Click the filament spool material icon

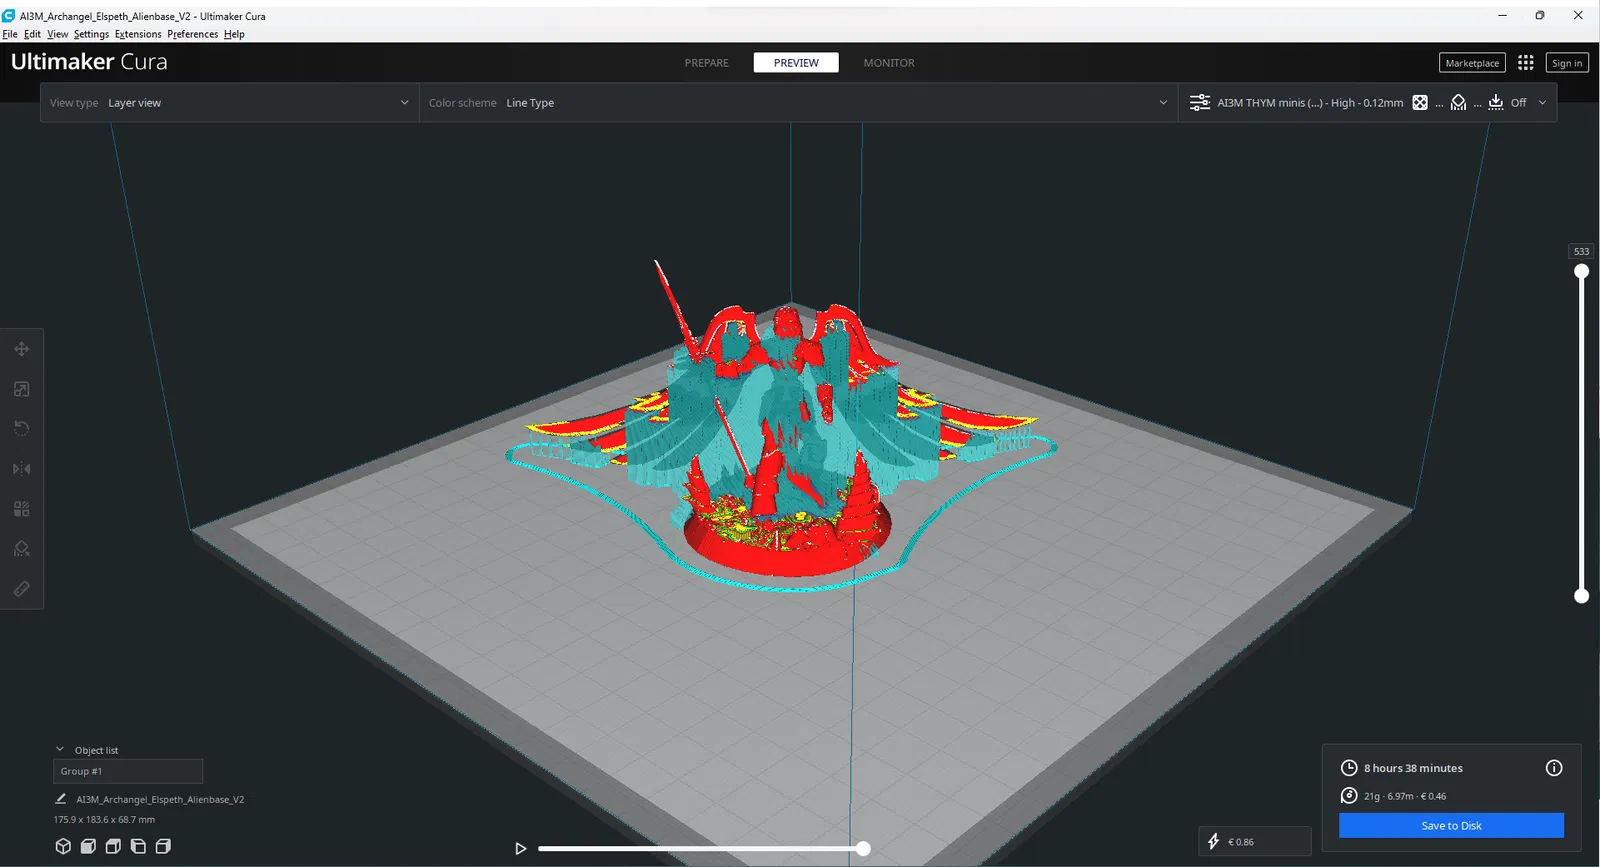(1349, 796)
